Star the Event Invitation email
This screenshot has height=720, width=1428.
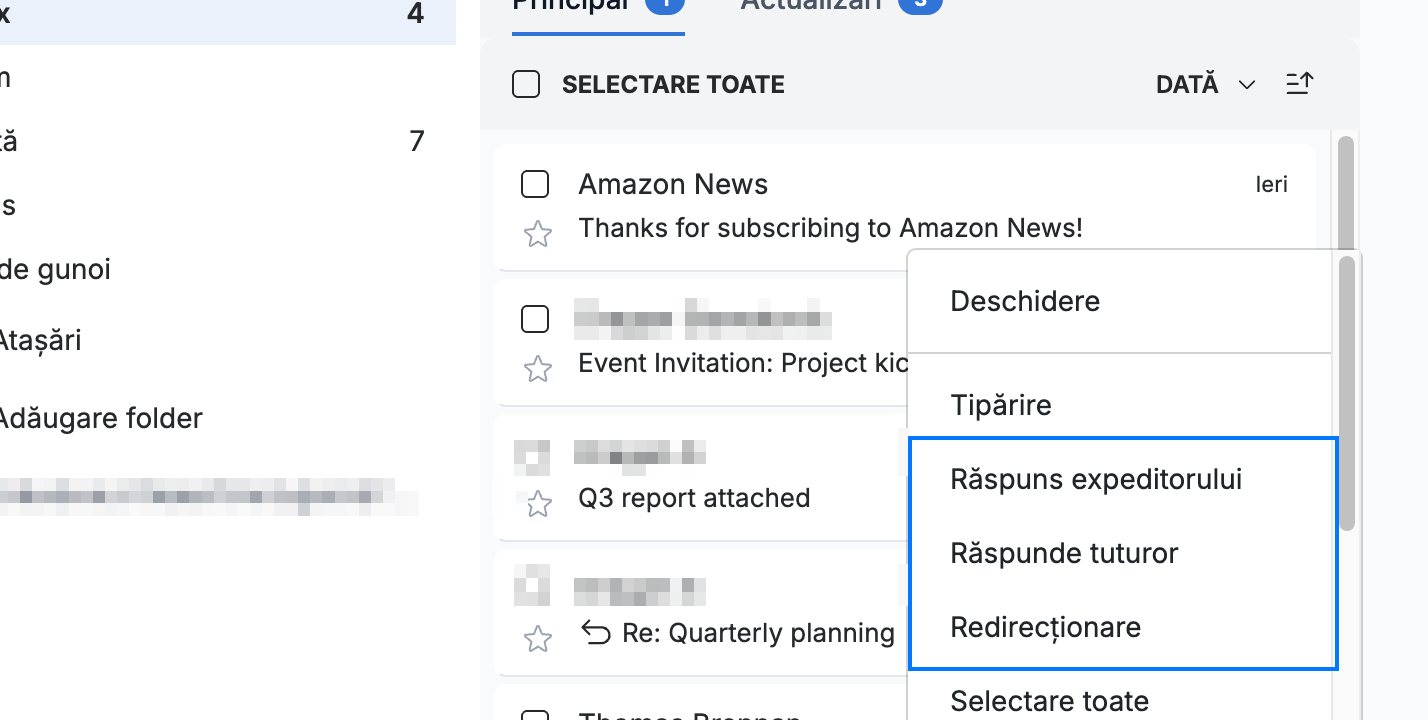pos(538,369)
